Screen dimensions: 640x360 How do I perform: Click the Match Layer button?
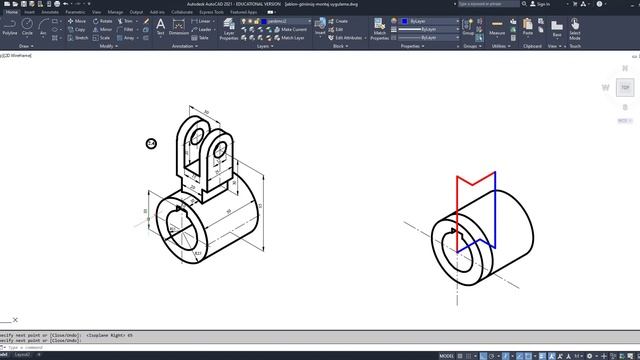tap(289, 38)
